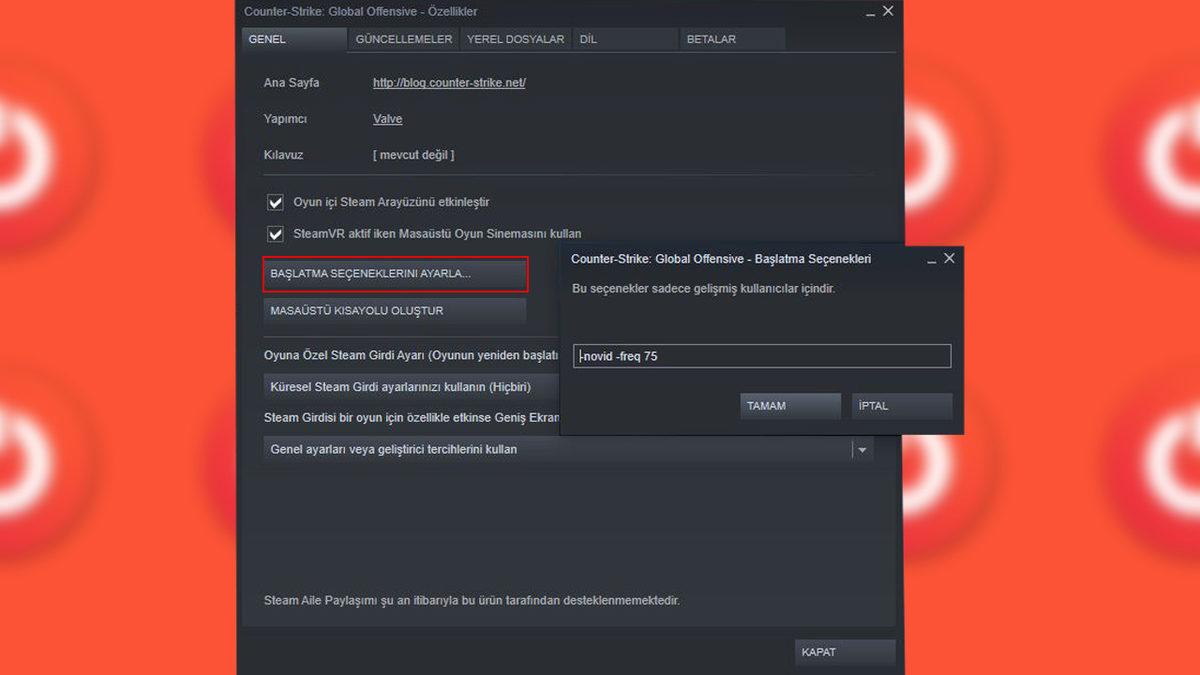Click inside the launch options text field
The width and height of the screenshot is (1200, 675).
pyautogui.click(x=761, y=355)
